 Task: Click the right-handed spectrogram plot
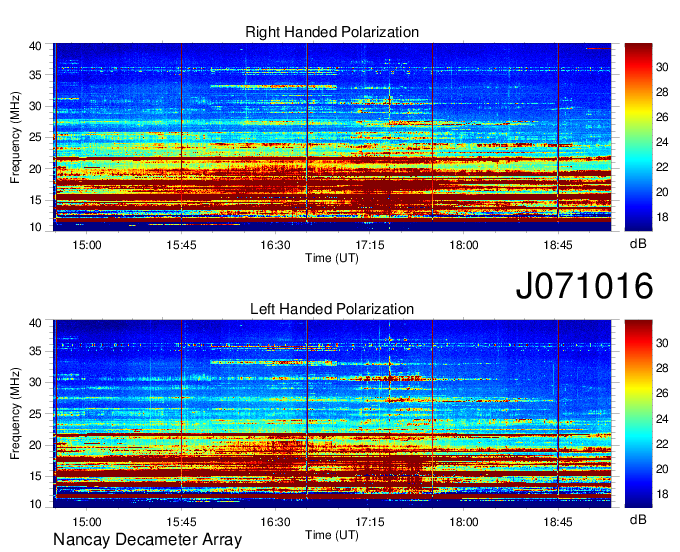332,137
